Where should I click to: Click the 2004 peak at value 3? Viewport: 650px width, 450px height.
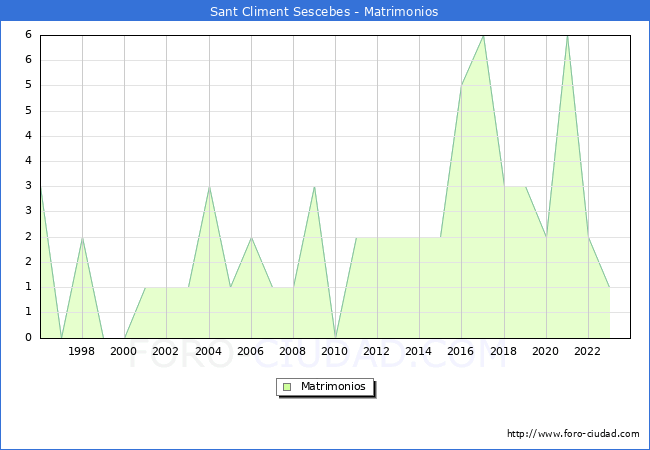tap(209, 187)
